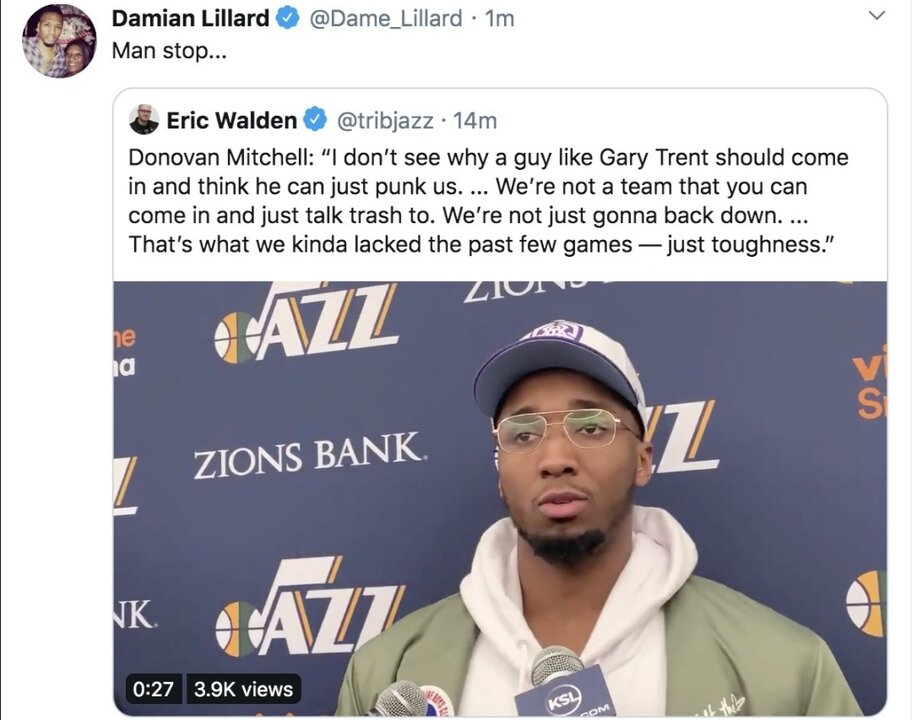Image resolution: width=912 pixels, height=720 pixels.
Task: Click the 3.9K views label
Action: [243, 689]
